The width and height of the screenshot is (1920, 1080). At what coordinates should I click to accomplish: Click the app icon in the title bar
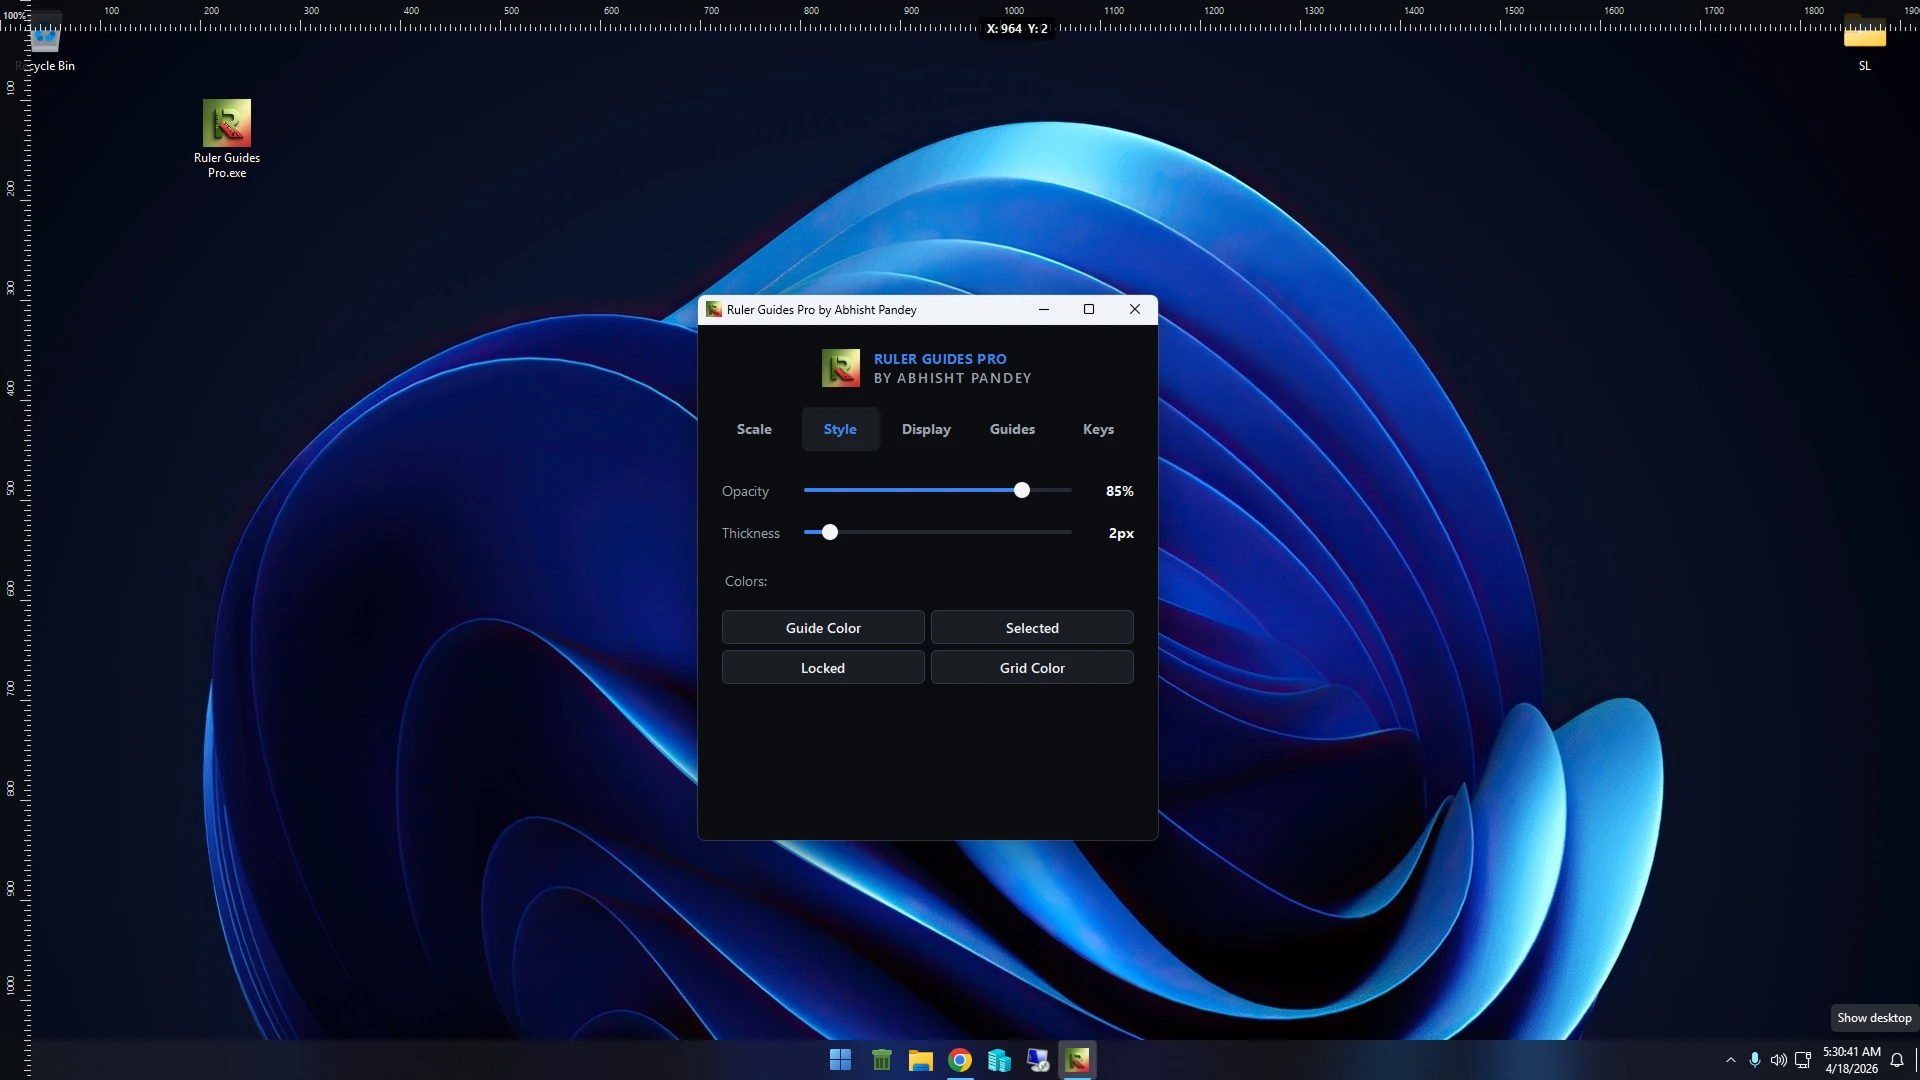tap(714, 310)
